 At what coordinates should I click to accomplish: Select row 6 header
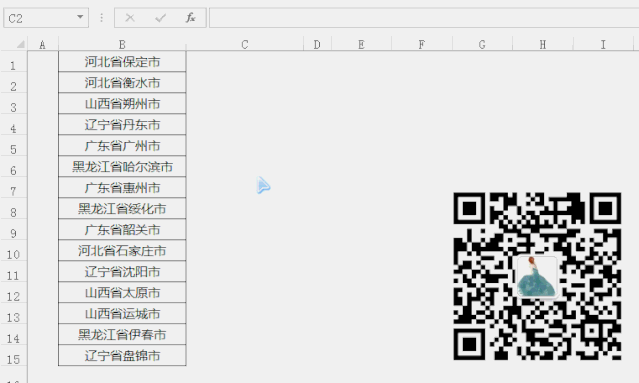[13, 167]
